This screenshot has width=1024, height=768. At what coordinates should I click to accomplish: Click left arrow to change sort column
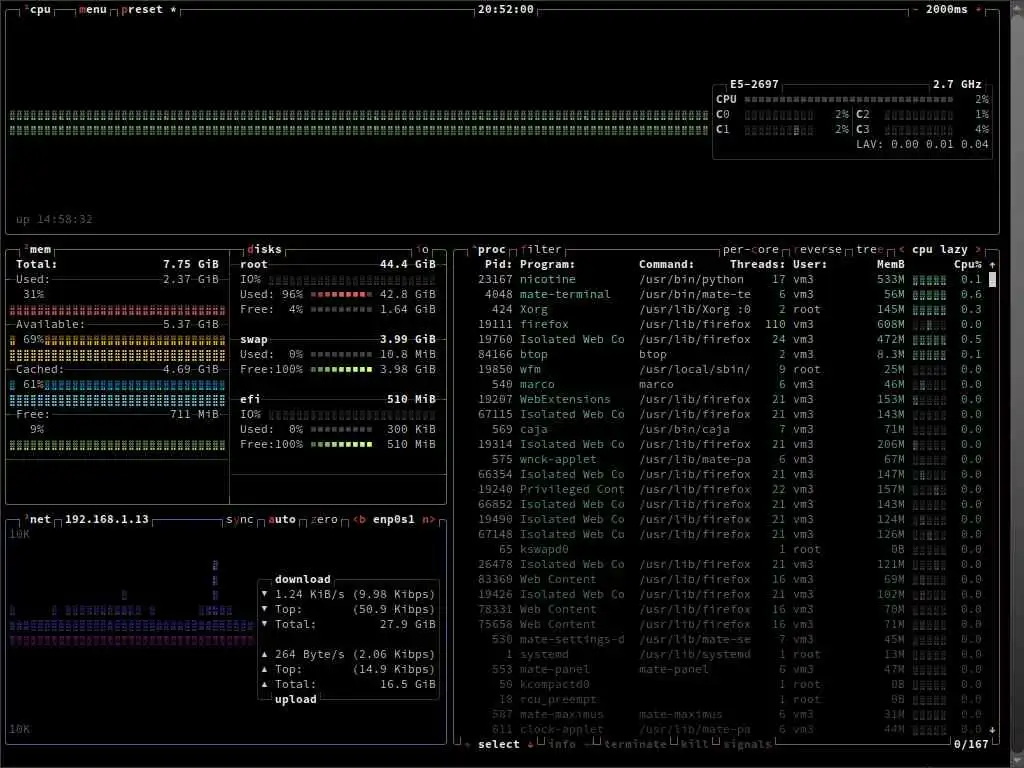coord(902,249)
